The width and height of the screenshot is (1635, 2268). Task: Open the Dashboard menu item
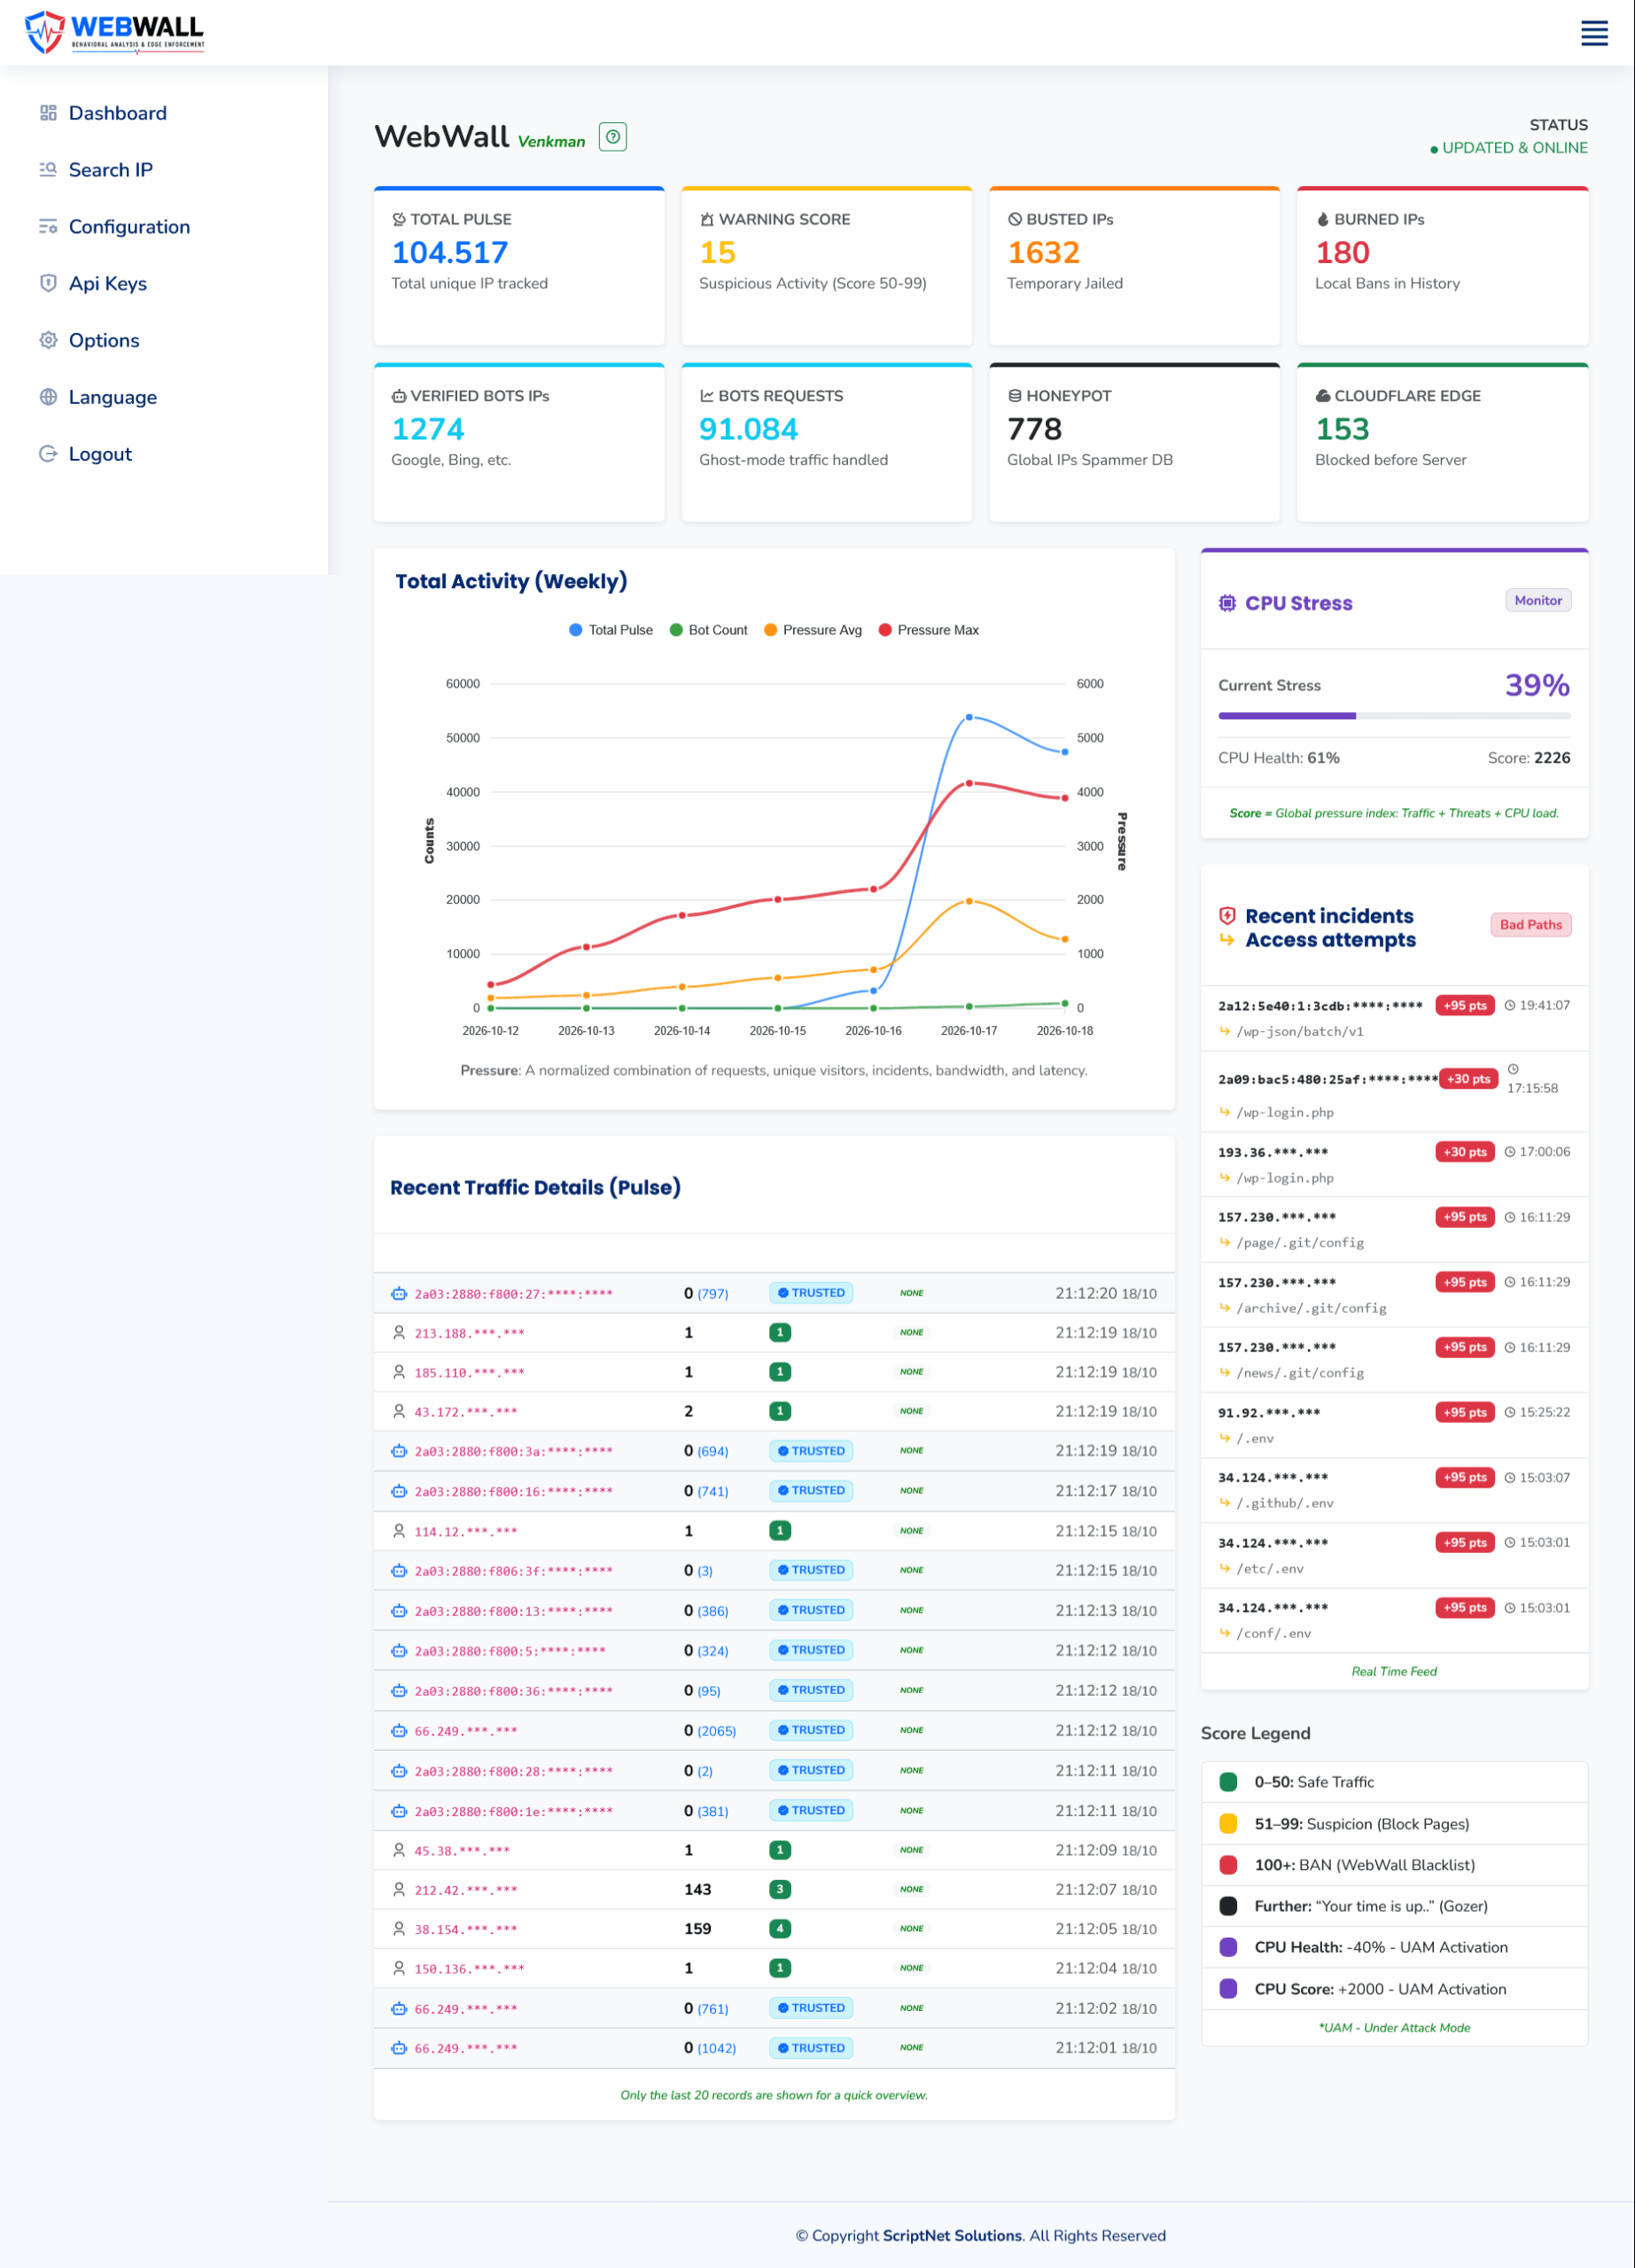(x=118, y=113)
